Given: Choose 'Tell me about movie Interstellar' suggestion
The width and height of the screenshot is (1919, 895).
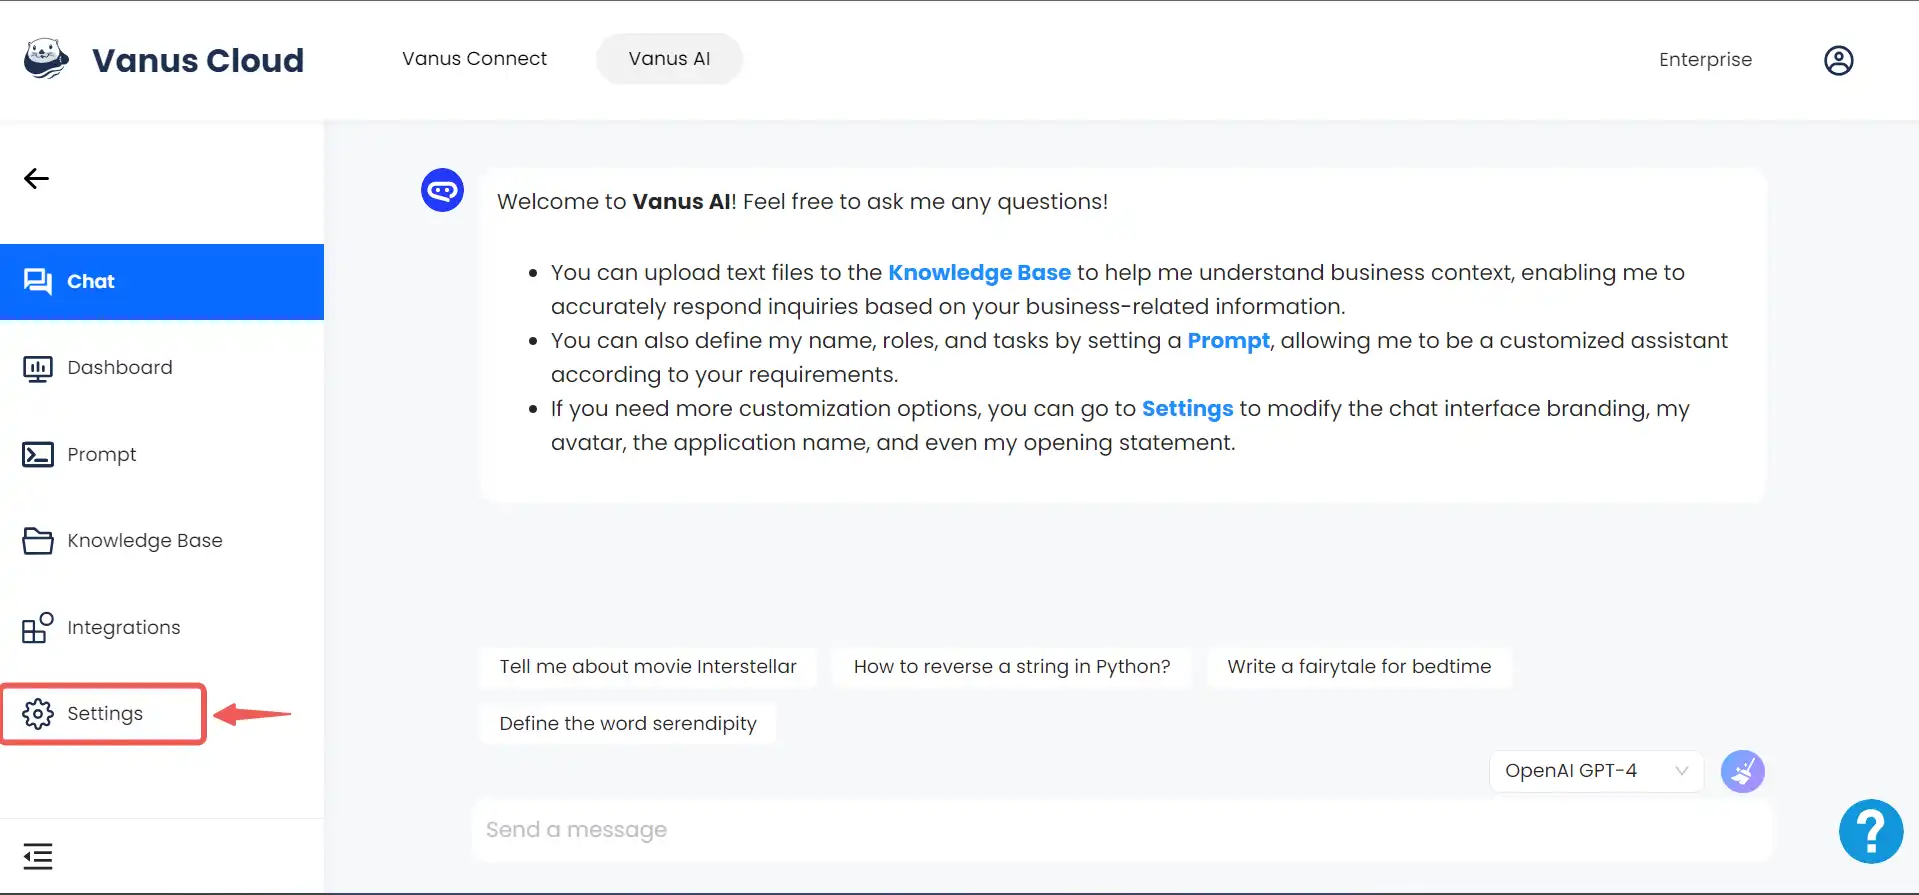Looking at the screenshot, I should [x=648, y=667].
